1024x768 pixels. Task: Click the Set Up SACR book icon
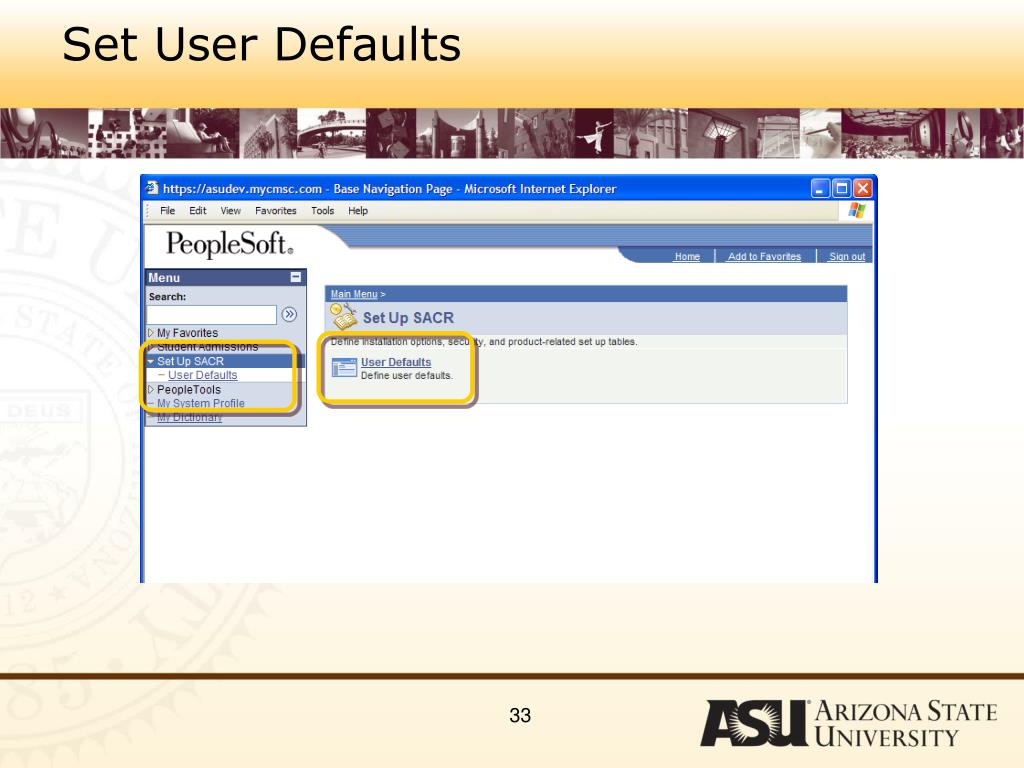point(343,317)
